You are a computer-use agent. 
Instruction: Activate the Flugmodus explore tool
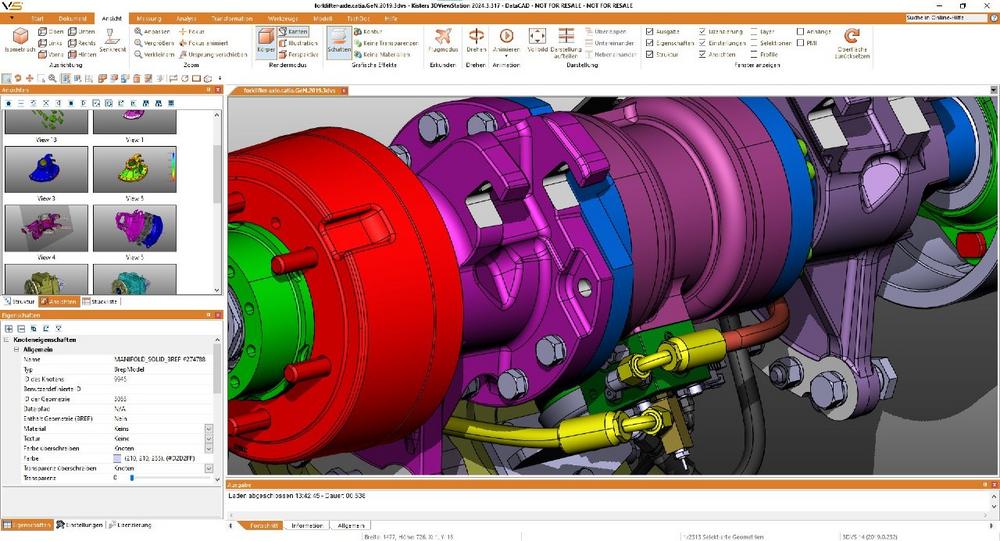pos(441,40)
